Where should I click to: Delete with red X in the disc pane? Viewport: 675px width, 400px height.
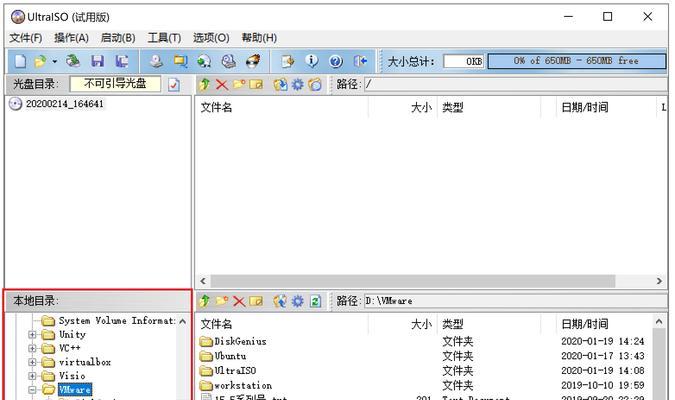tap(222, 84)
